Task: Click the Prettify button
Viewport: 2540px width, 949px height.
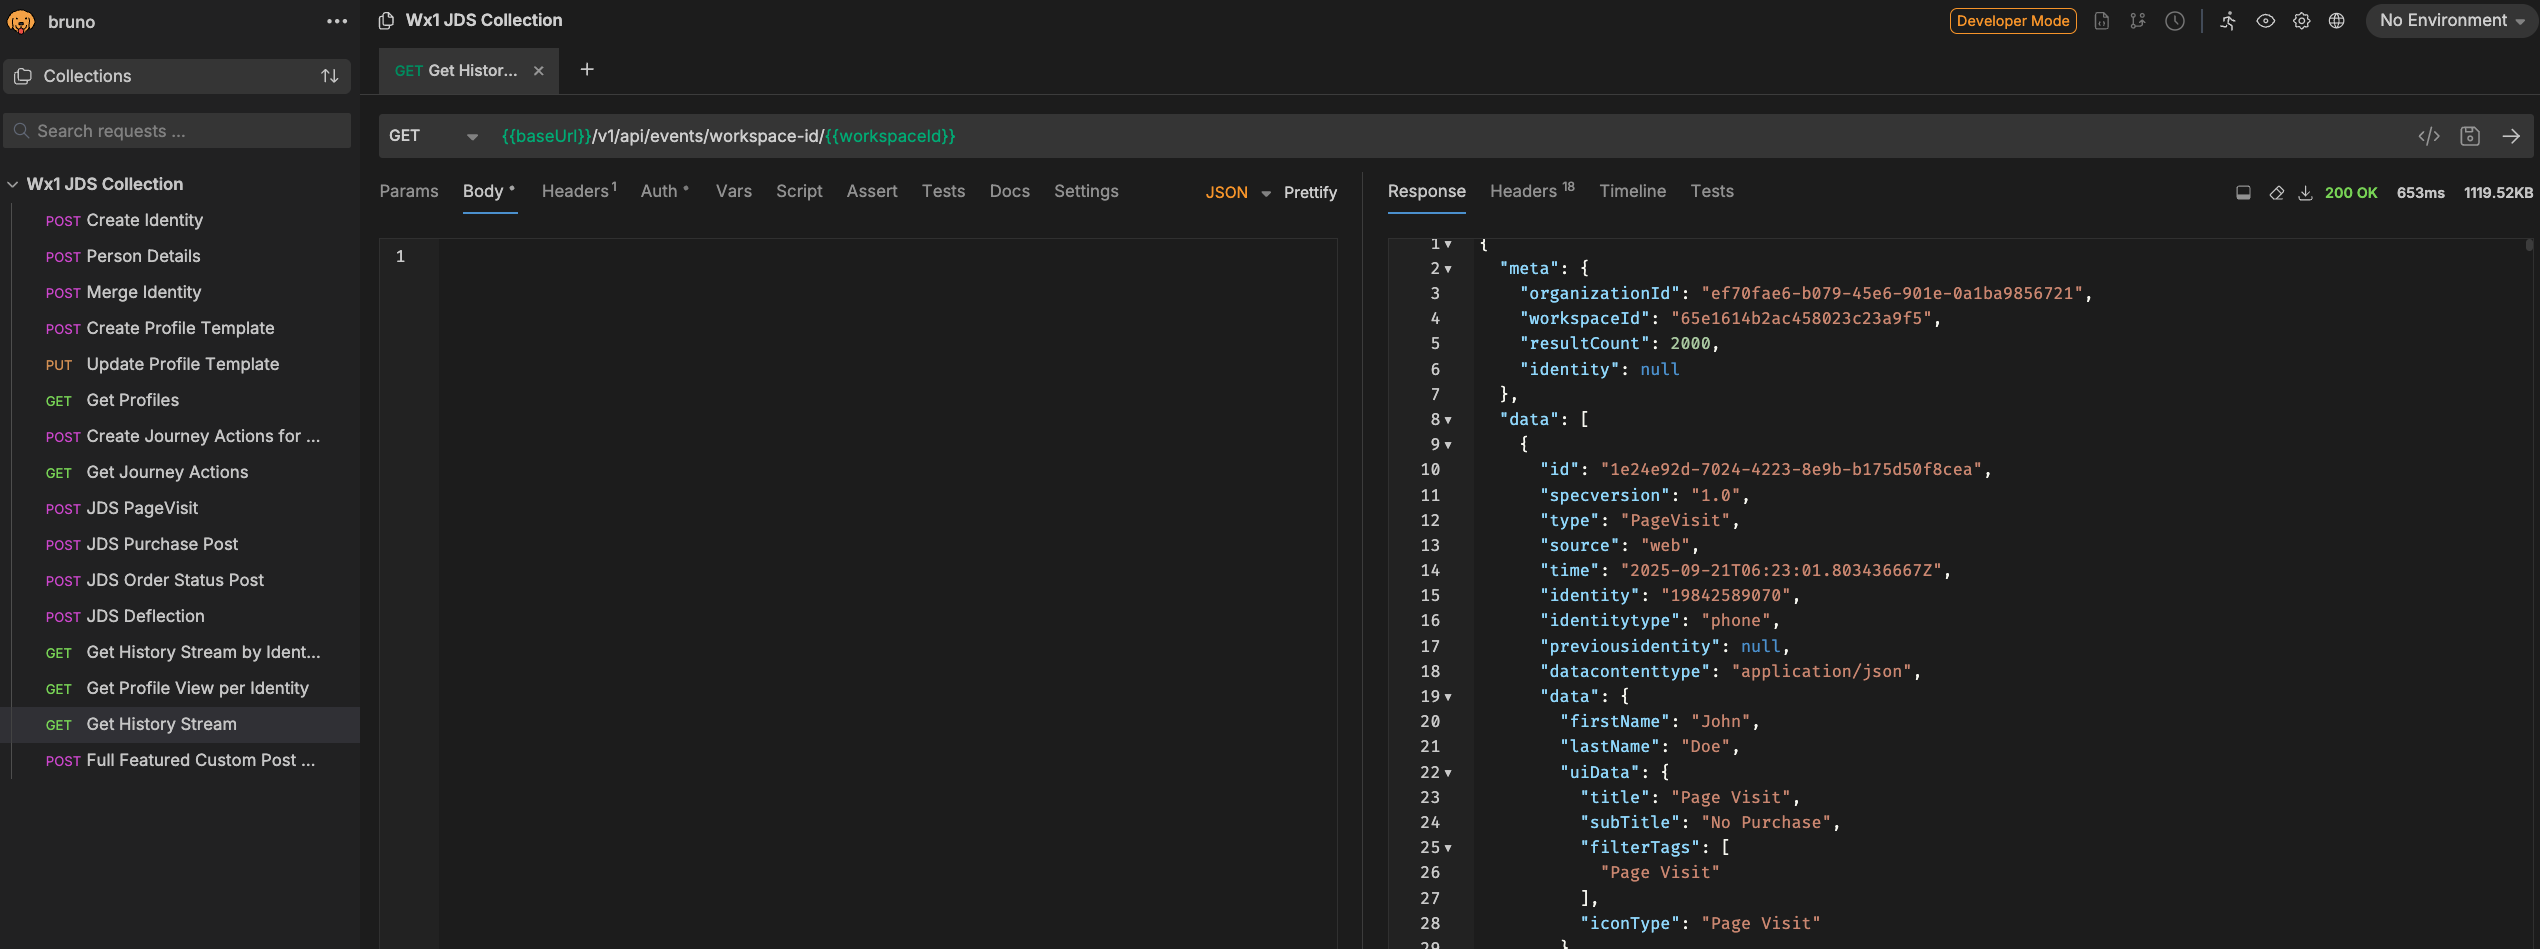Action: click(x=1310, y=192)
